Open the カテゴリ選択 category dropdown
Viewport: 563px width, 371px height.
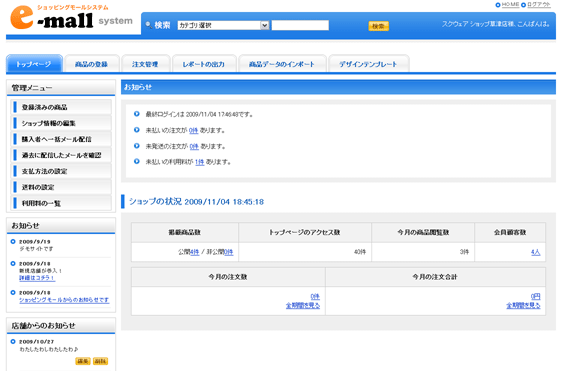(223, 25)
